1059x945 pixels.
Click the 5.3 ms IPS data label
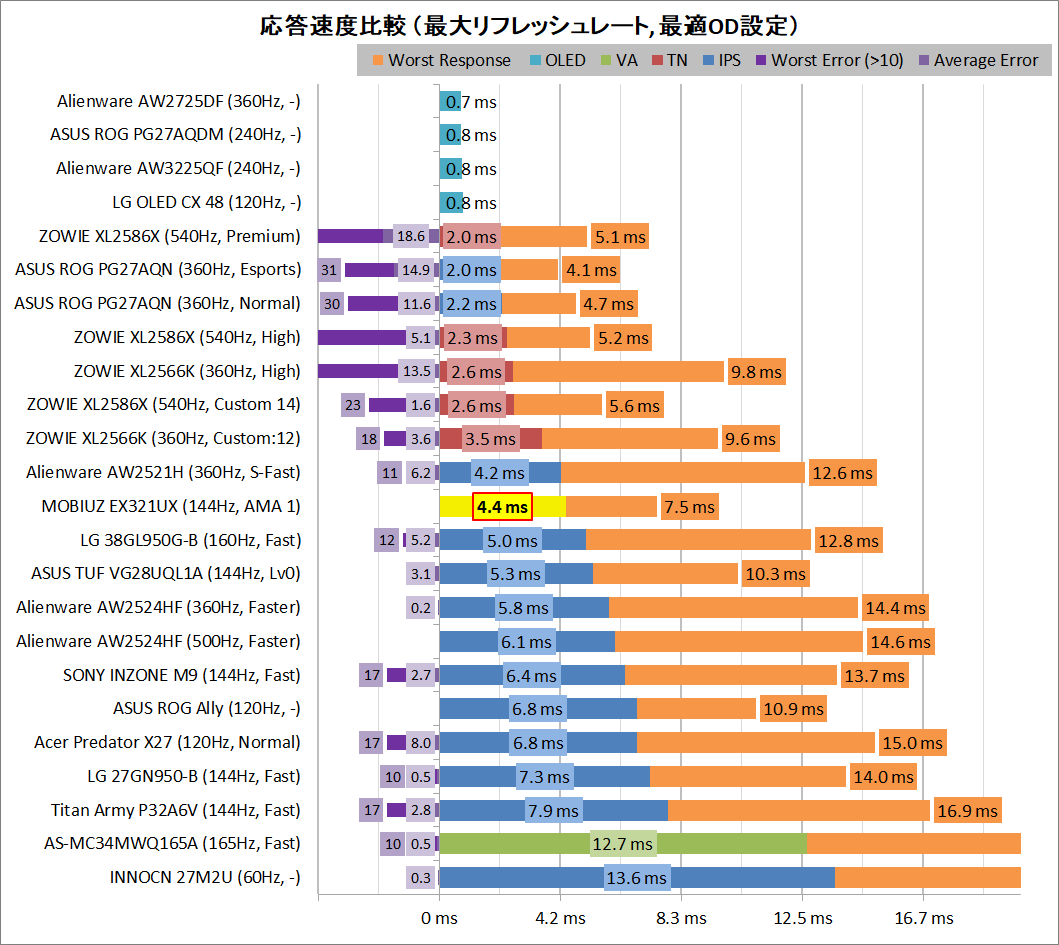click(x=515, y=574)
